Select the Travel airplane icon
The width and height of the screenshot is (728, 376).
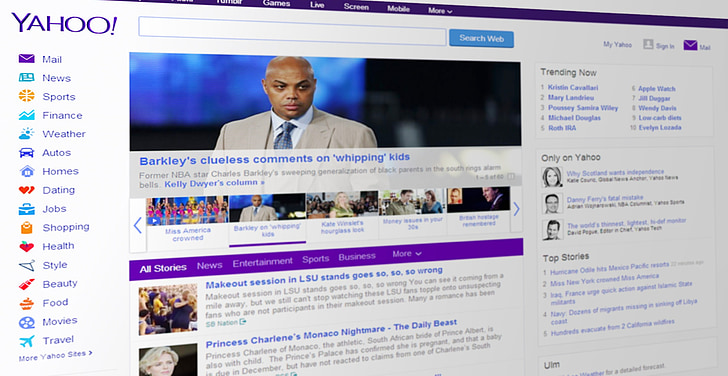(x=26, y=341)
